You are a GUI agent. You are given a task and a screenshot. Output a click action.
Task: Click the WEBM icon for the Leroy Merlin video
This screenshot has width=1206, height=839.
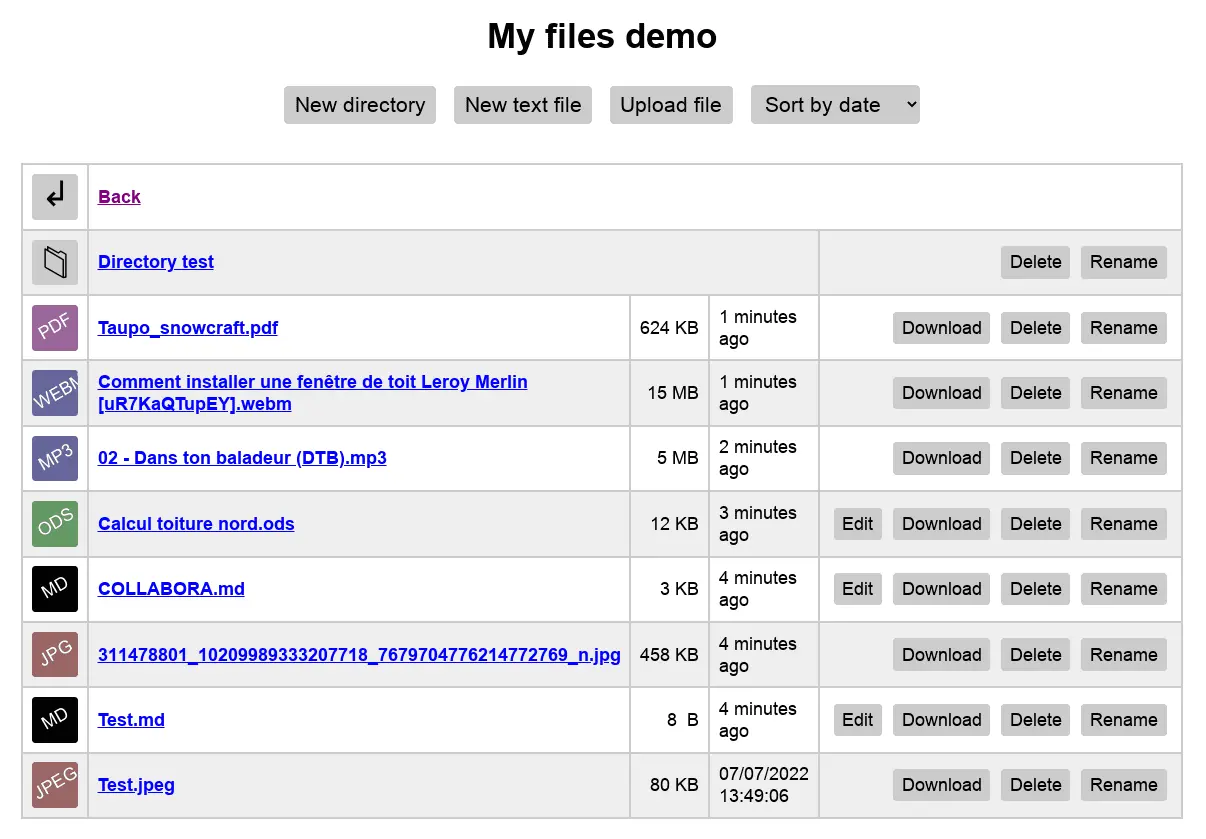(55, 392)
